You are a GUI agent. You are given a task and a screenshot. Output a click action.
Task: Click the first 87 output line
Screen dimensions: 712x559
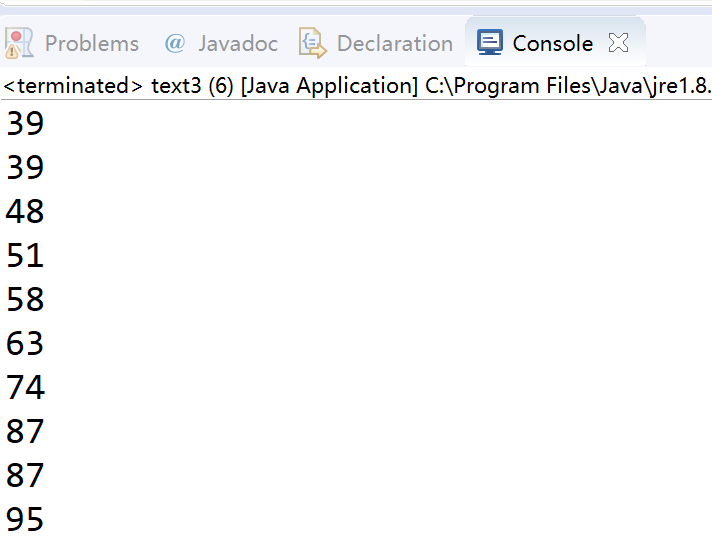(x=25, y=431)
